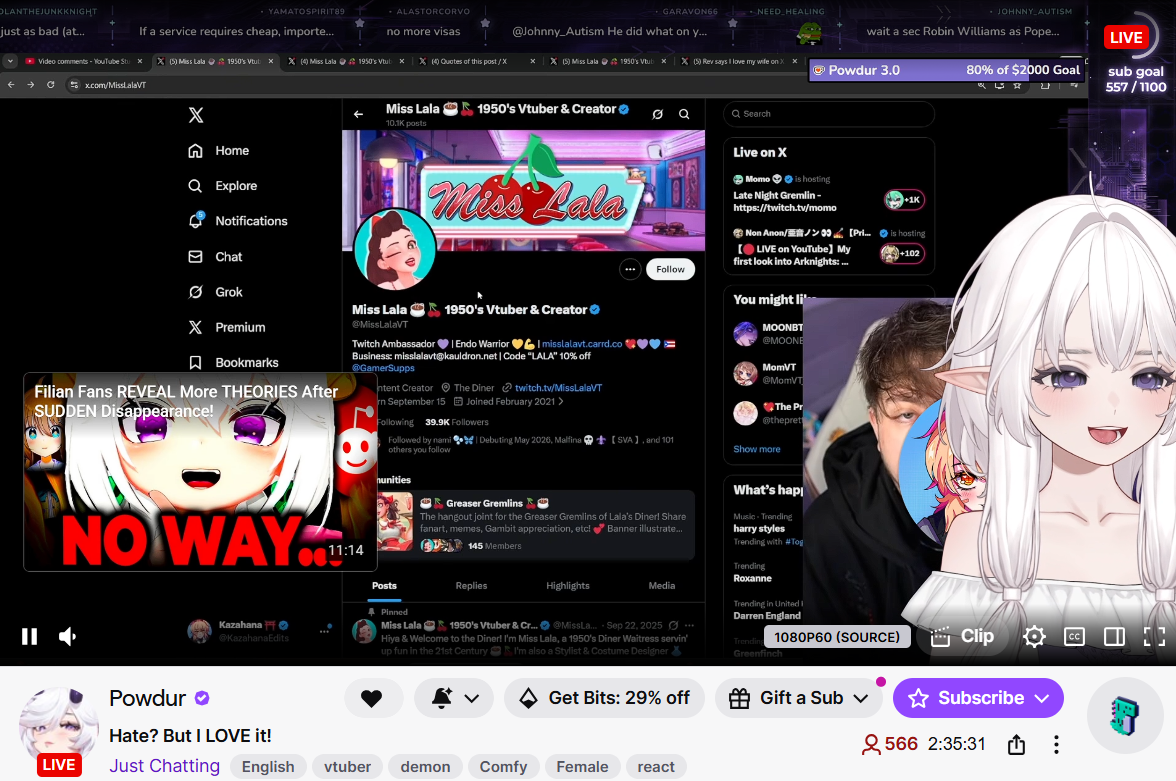Toggle closed captions
The width and height of the screenshot is (1176, 781).
(x=1074, y=637)
